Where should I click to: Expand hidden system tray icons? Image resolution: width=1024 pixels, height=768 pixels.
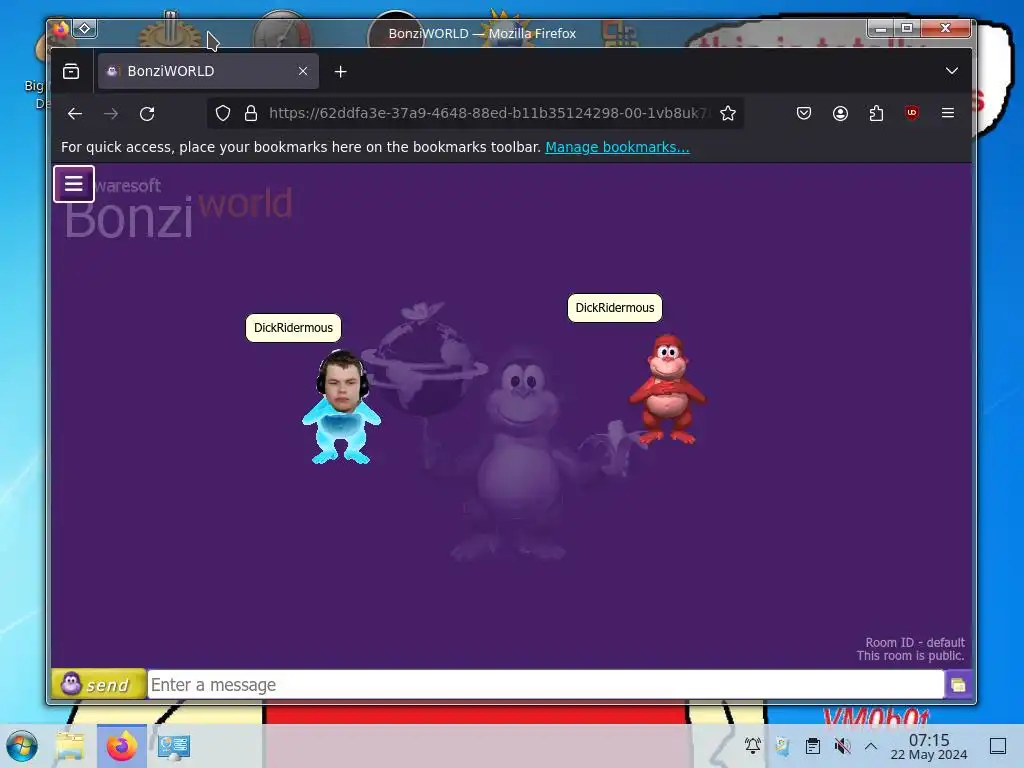[871, 746]
